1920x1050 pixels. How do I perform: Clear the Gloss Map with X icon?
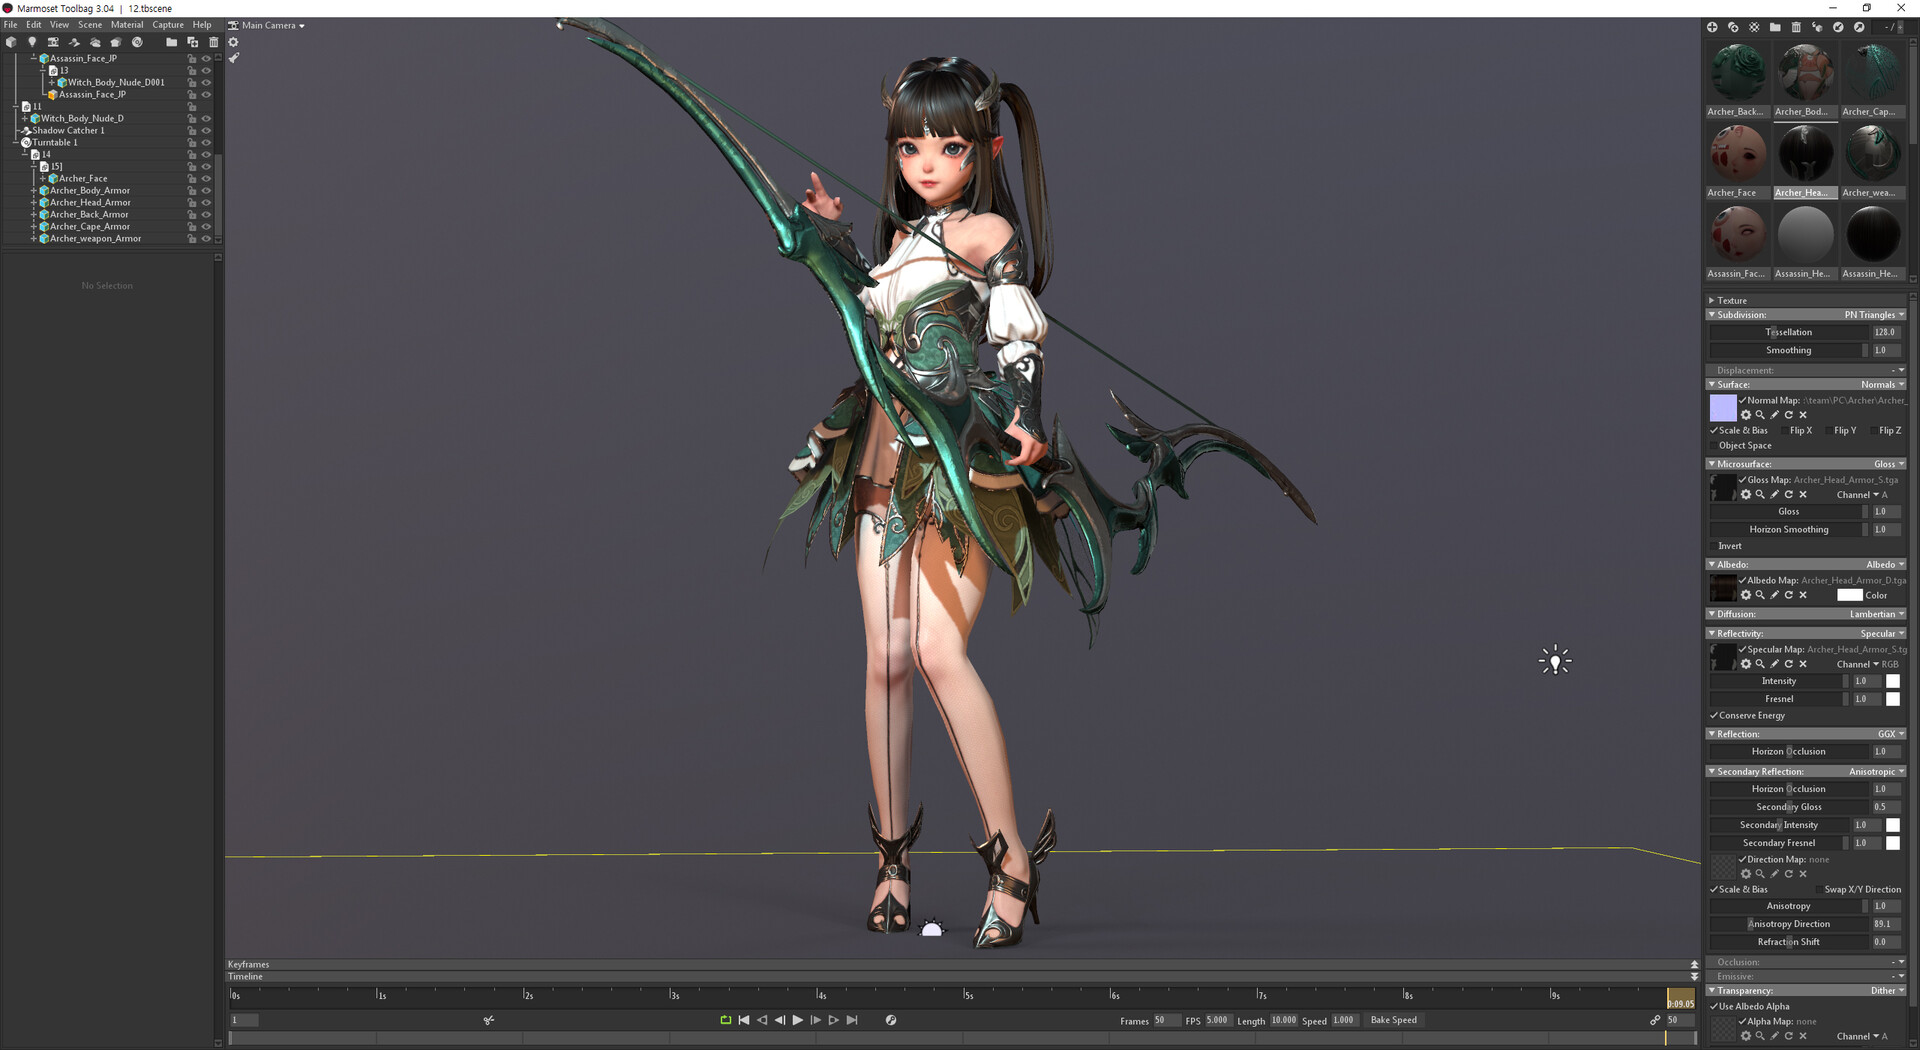[x=1803, y=495]
